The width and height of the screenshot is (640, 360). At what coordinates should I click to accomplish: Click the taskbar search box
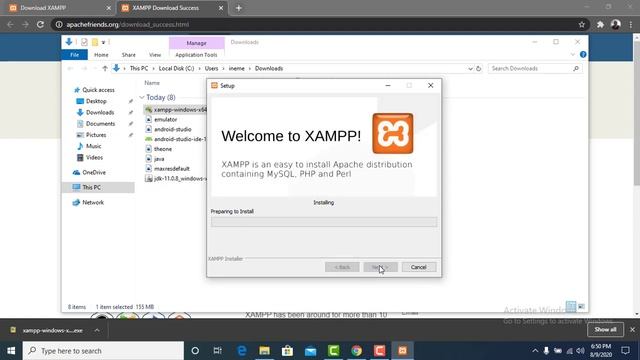coord(103,351)
